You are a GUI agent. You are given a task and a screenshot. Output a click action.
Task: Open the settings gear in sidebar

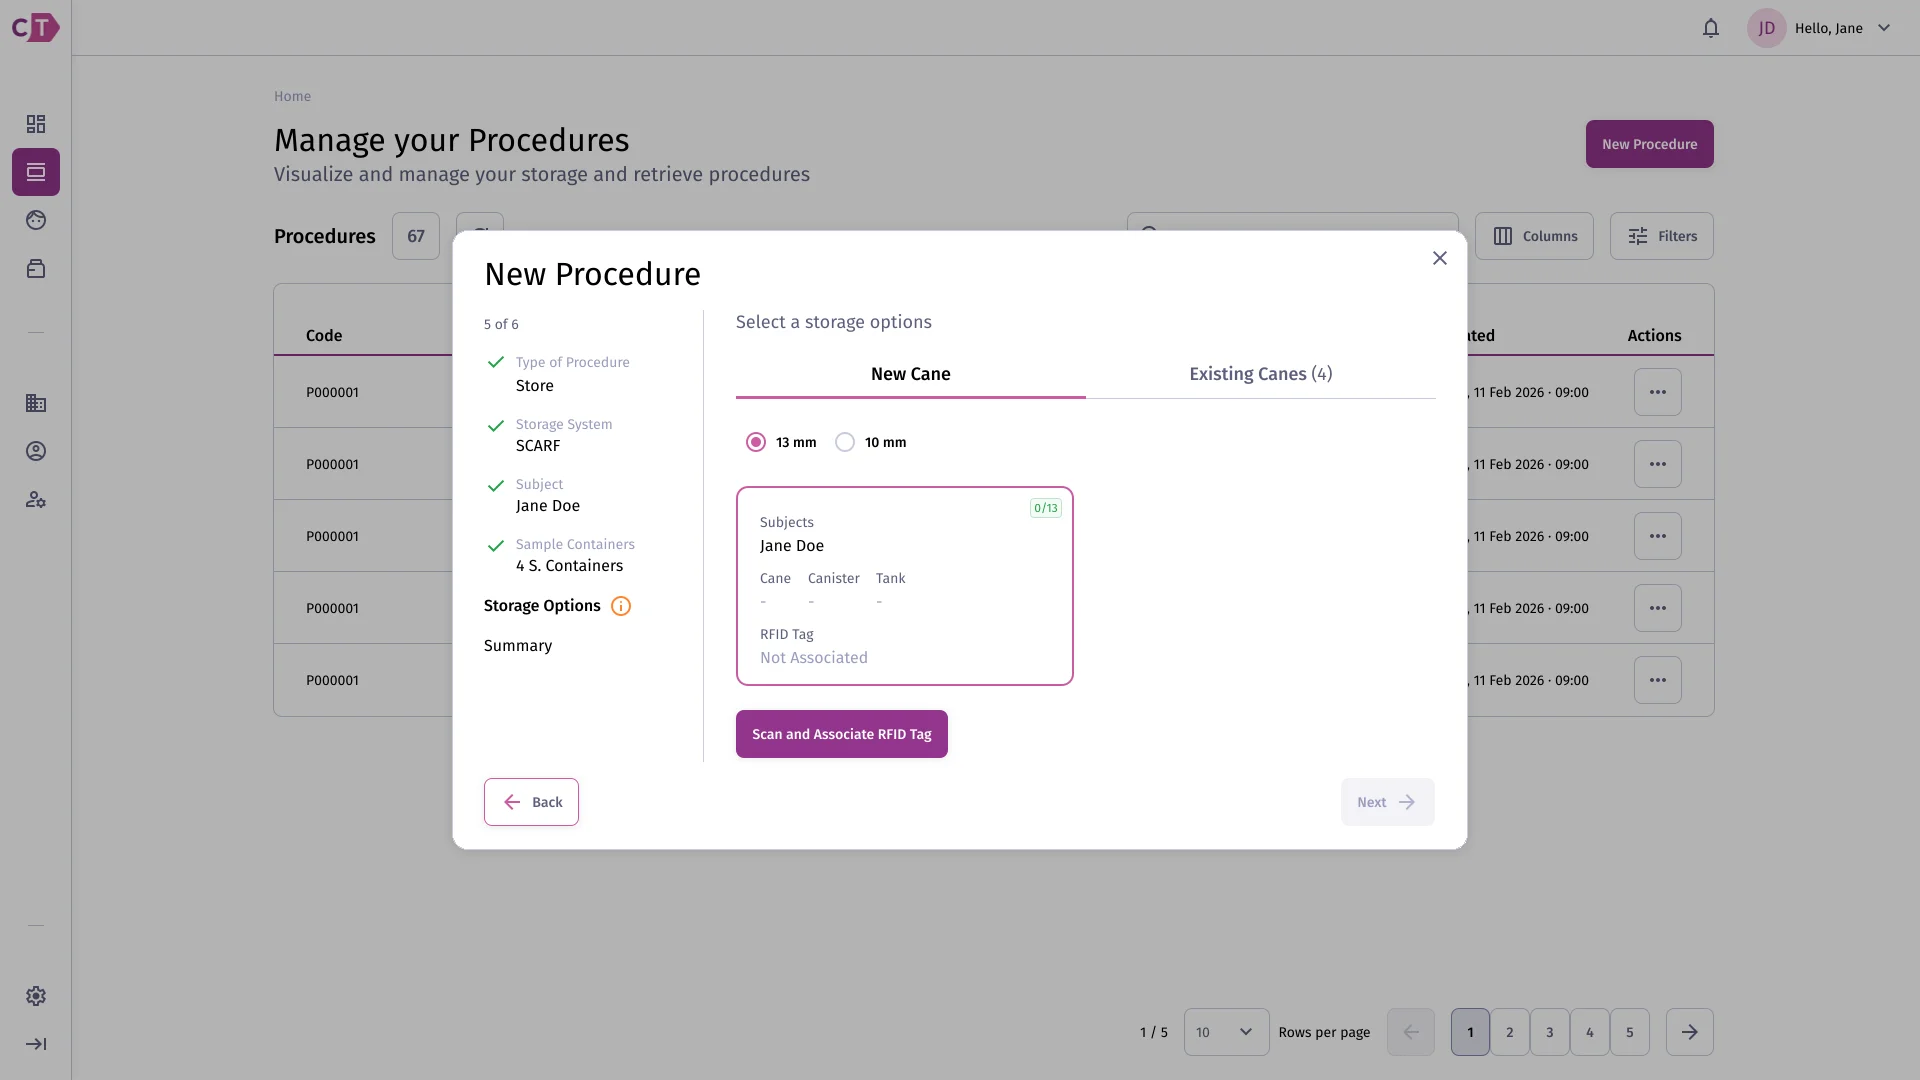tap(36, 996)
